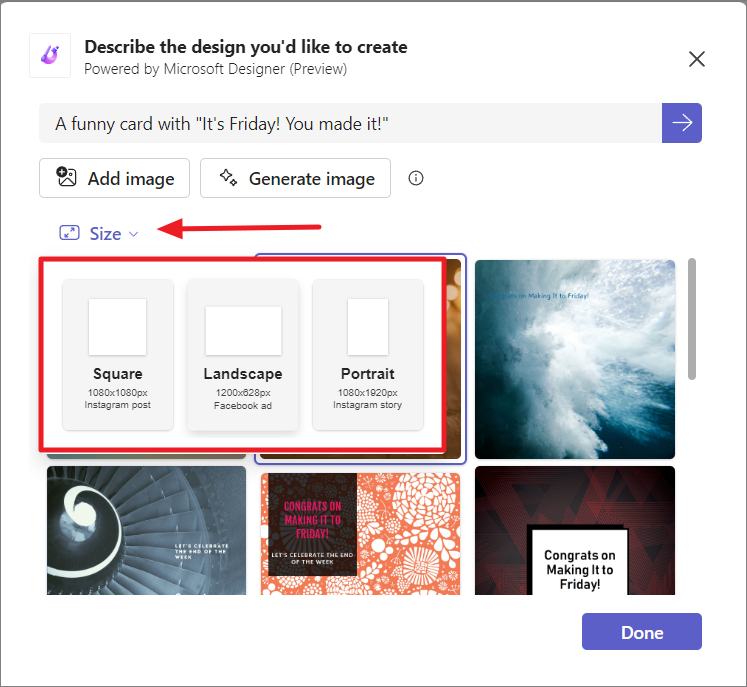Submit the prompt with the arrow button
Screen dimensions: 747x687
(682, 123)
